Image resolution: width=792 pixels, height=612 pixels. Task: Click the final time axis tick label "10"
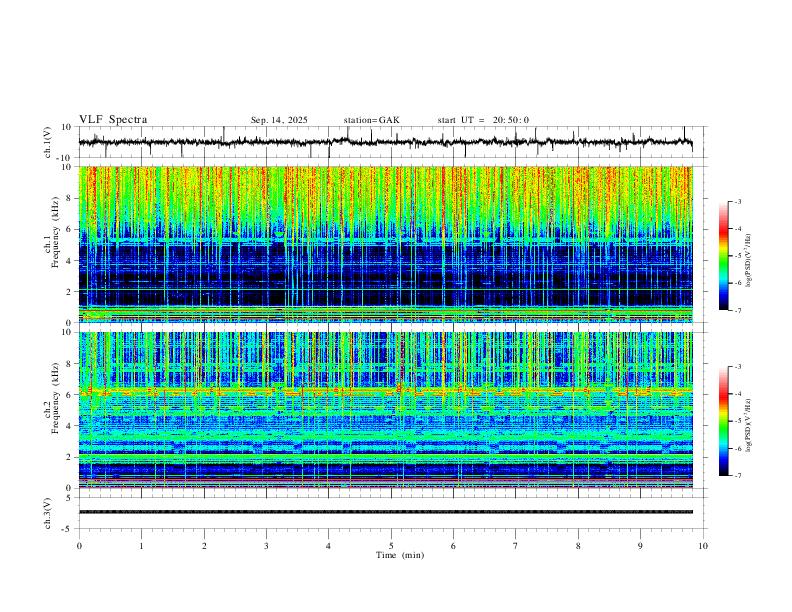coord(703,546)
